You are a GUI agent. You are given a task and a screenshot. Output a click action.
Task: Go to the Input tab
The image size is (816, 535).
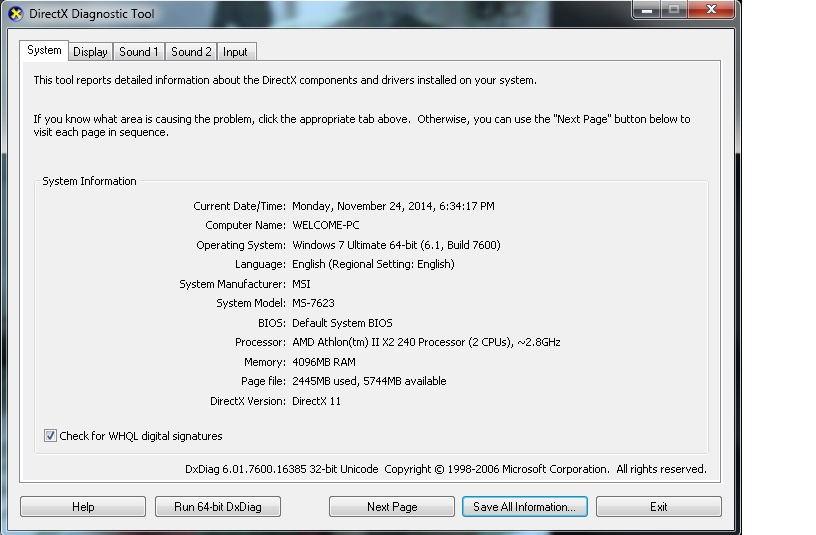(x=236, y=52)
